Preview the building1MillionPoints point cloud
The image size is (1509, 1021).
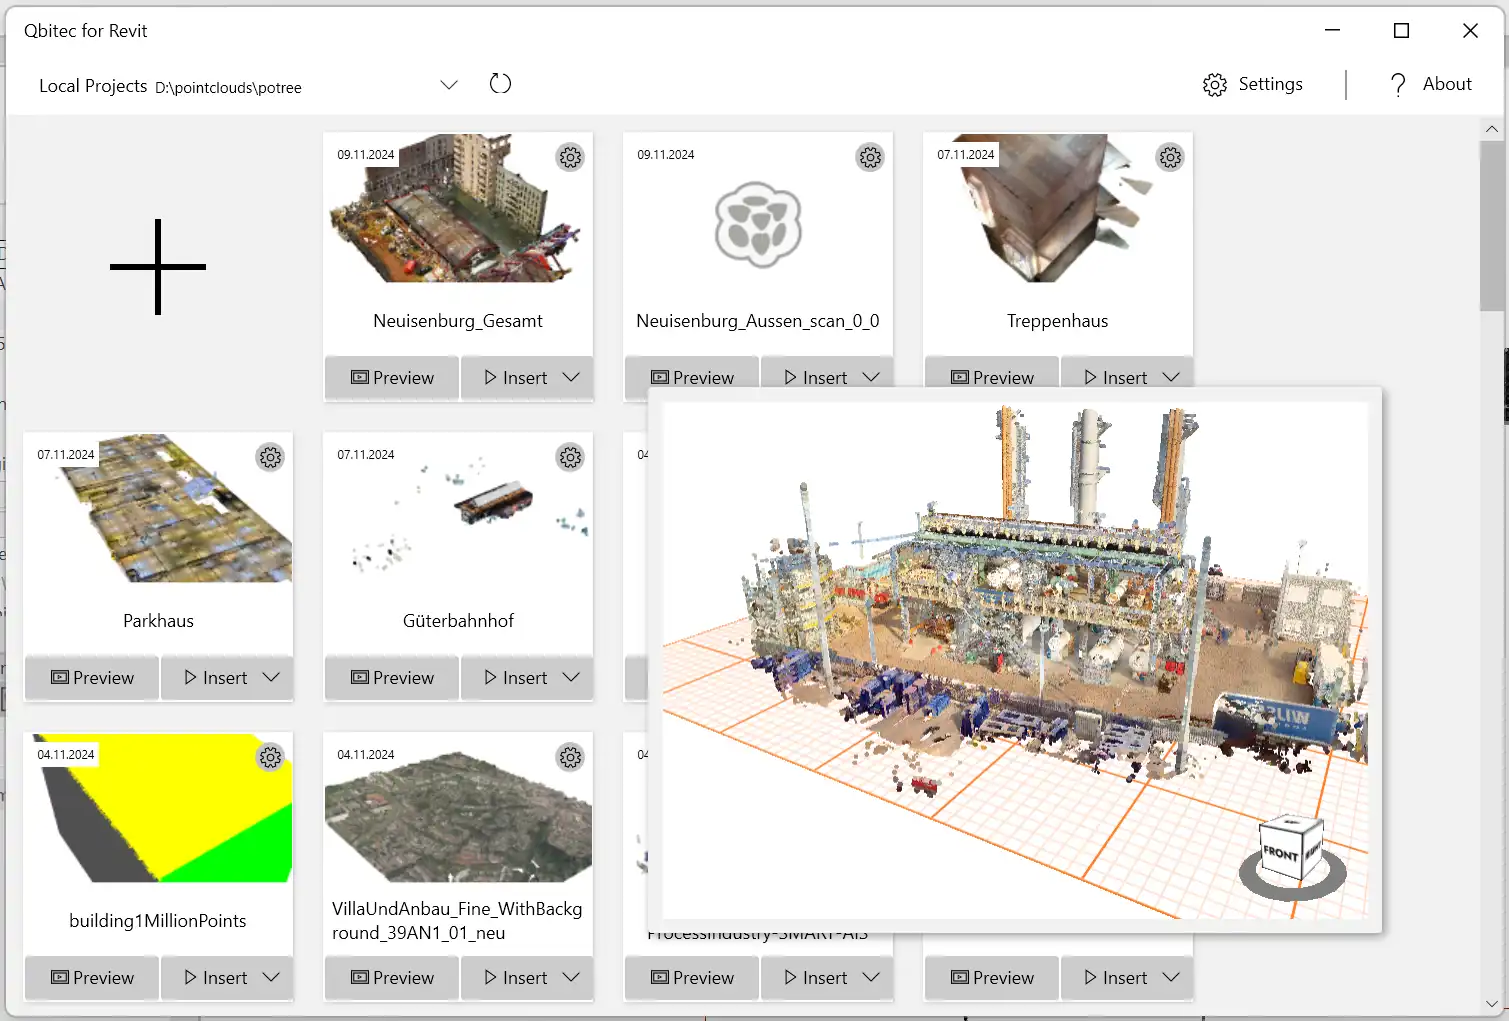tap(92, 978)
